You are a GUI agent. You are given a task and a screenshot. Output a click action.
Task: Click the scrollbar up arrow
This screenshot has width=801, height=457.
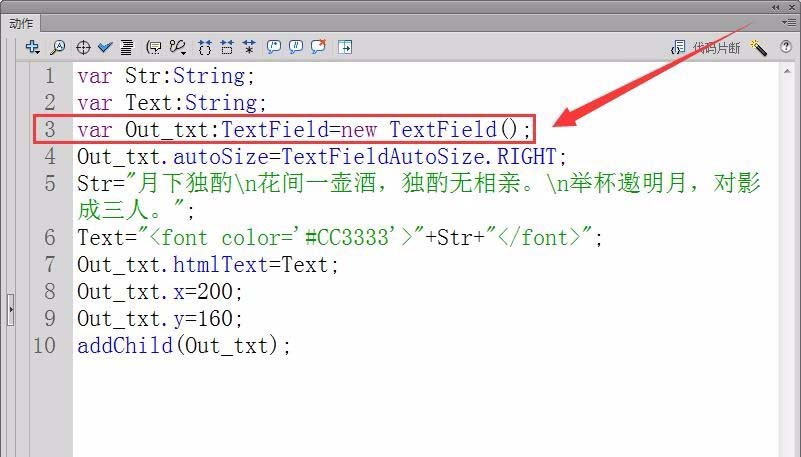tap(787, 71)
